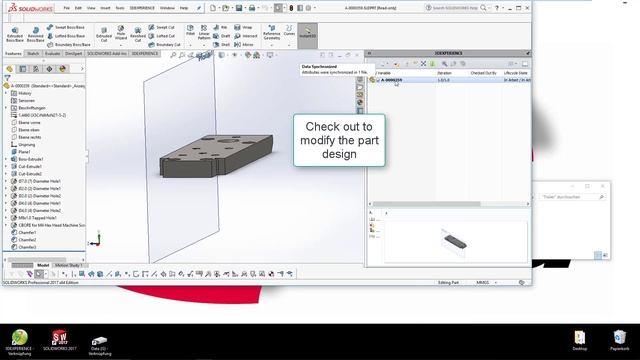Expand the CBORE for M6 Hex Head node

click(x=6, y=225)
